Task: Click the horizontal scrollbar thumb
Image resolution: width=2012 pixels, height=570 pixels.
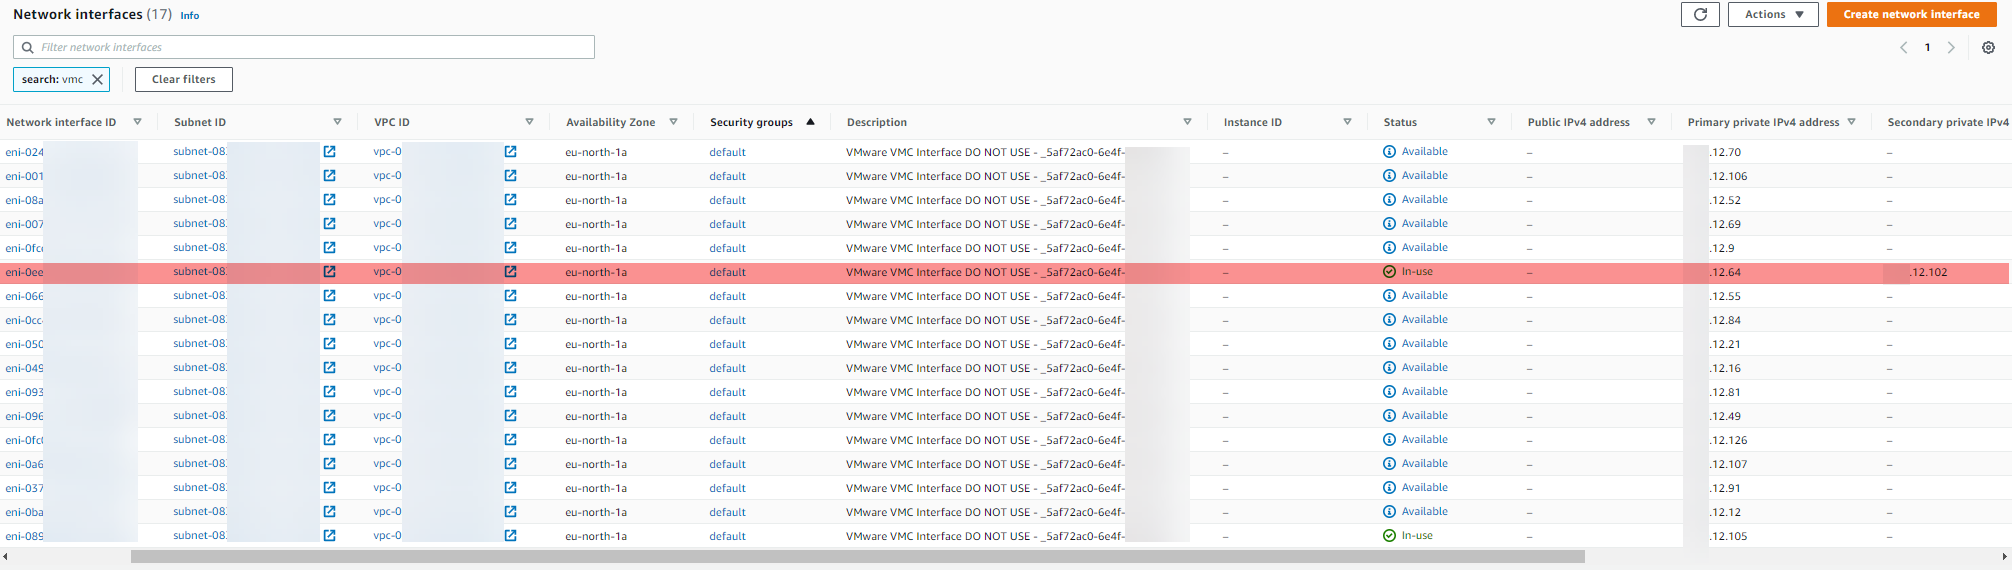Action: [x=857, y=557]
